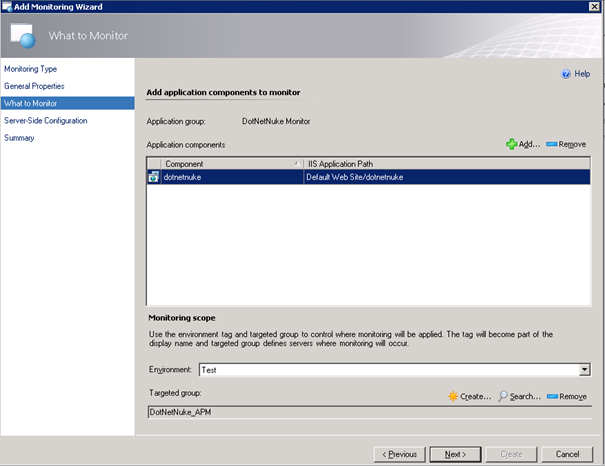The width and height of the screenshot is (605, 466).
Task: Click Create... for targeted group
Action: click(x=476, y=396)
